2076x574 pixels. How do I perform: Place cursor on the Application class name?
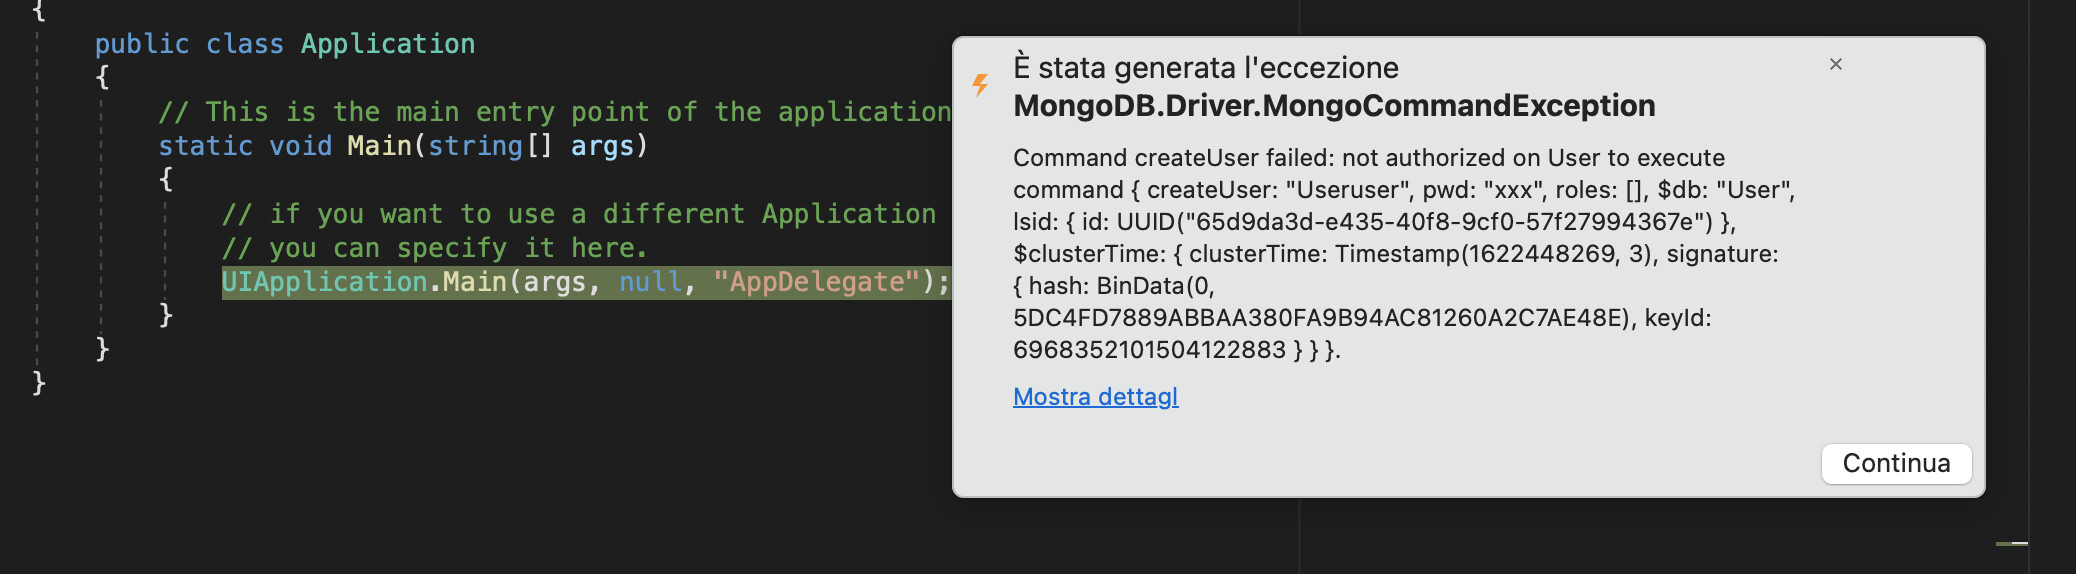[388, 44]
